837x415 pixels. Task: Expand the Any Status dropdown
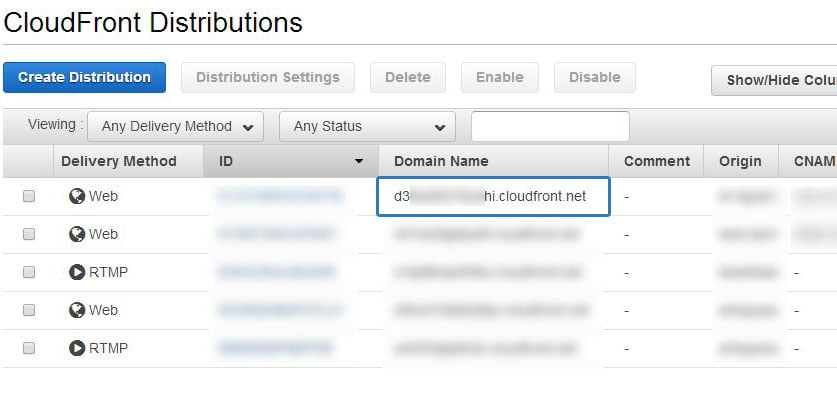coord(367,127)
